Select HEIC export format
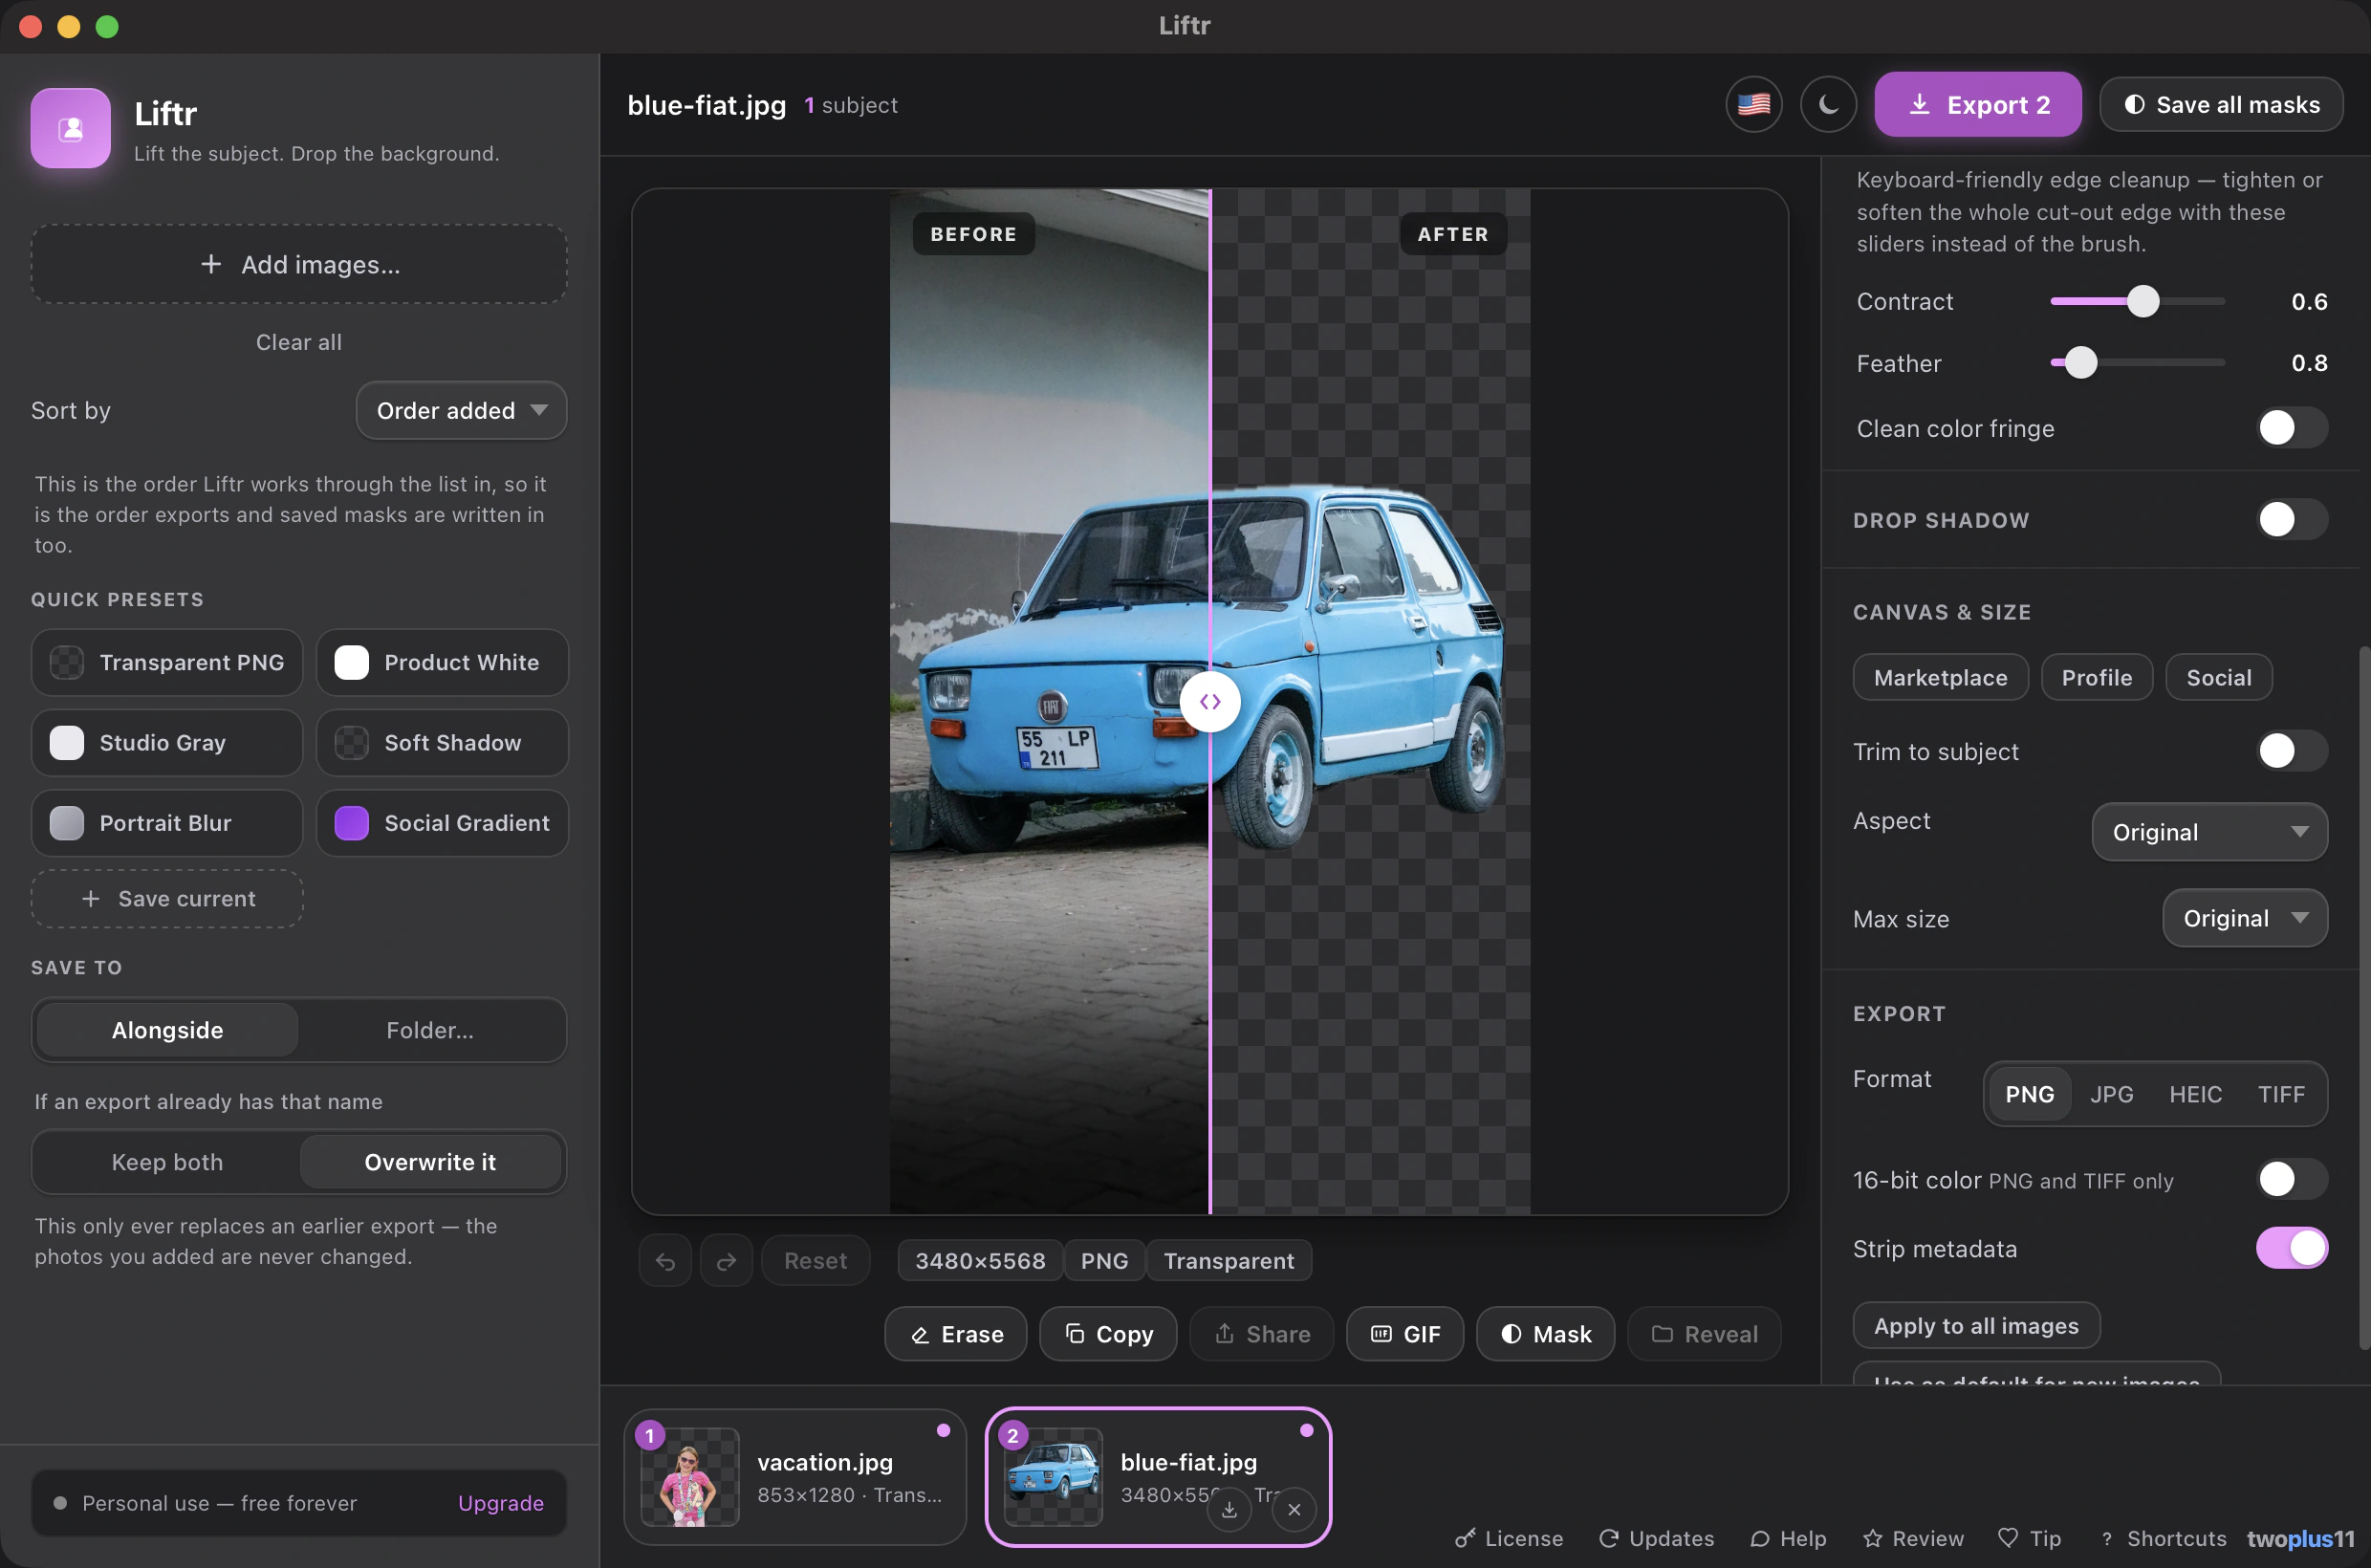 coord(2195,1094)
